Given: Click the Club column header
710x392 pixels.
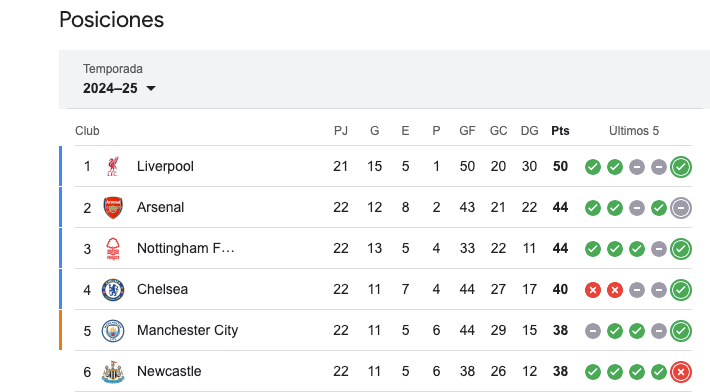Looking at the screenshot, I should click(87, 131).
